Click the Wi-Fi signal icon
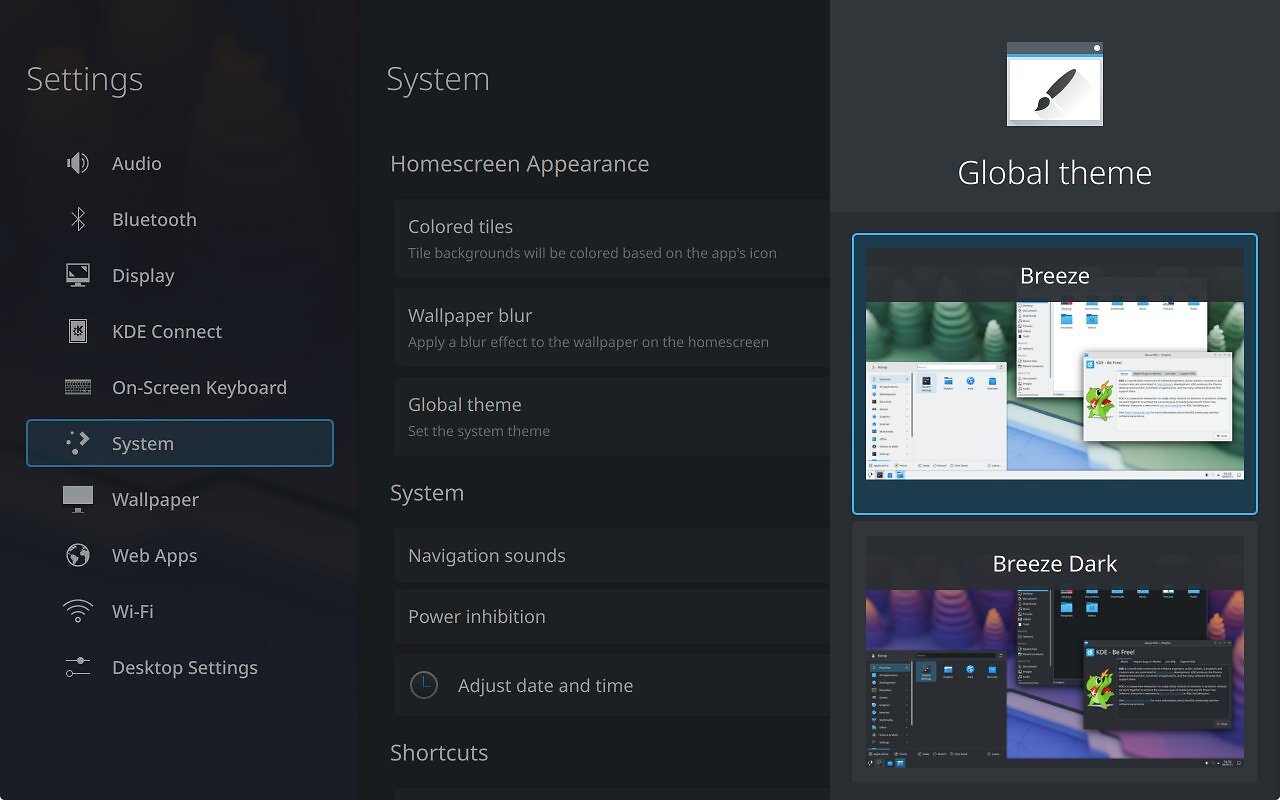 click(78, 611)
